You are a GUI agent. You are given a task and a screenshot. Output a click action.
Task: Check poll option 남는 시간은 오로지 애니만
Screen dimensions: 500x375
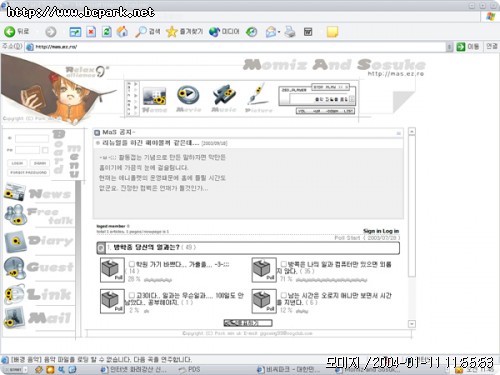click(283, 295)
